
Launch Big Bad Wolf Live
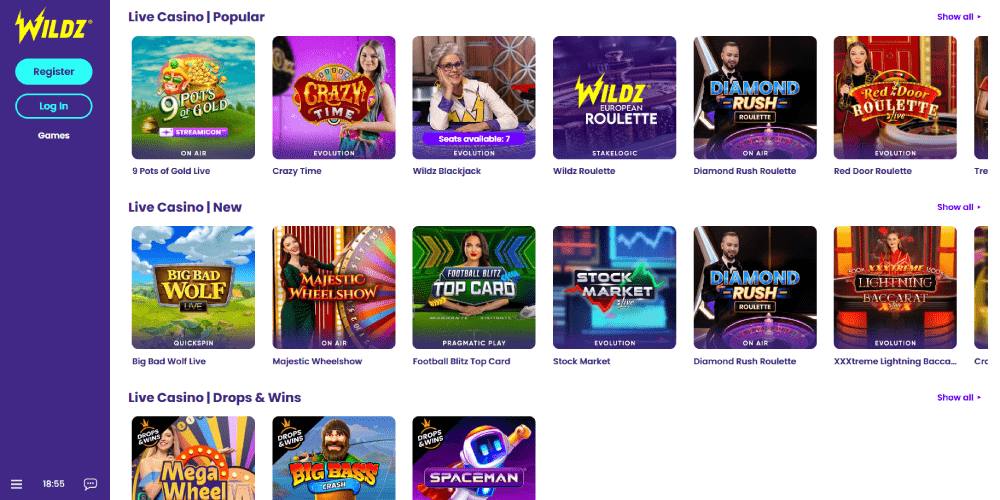pos(193,288)
